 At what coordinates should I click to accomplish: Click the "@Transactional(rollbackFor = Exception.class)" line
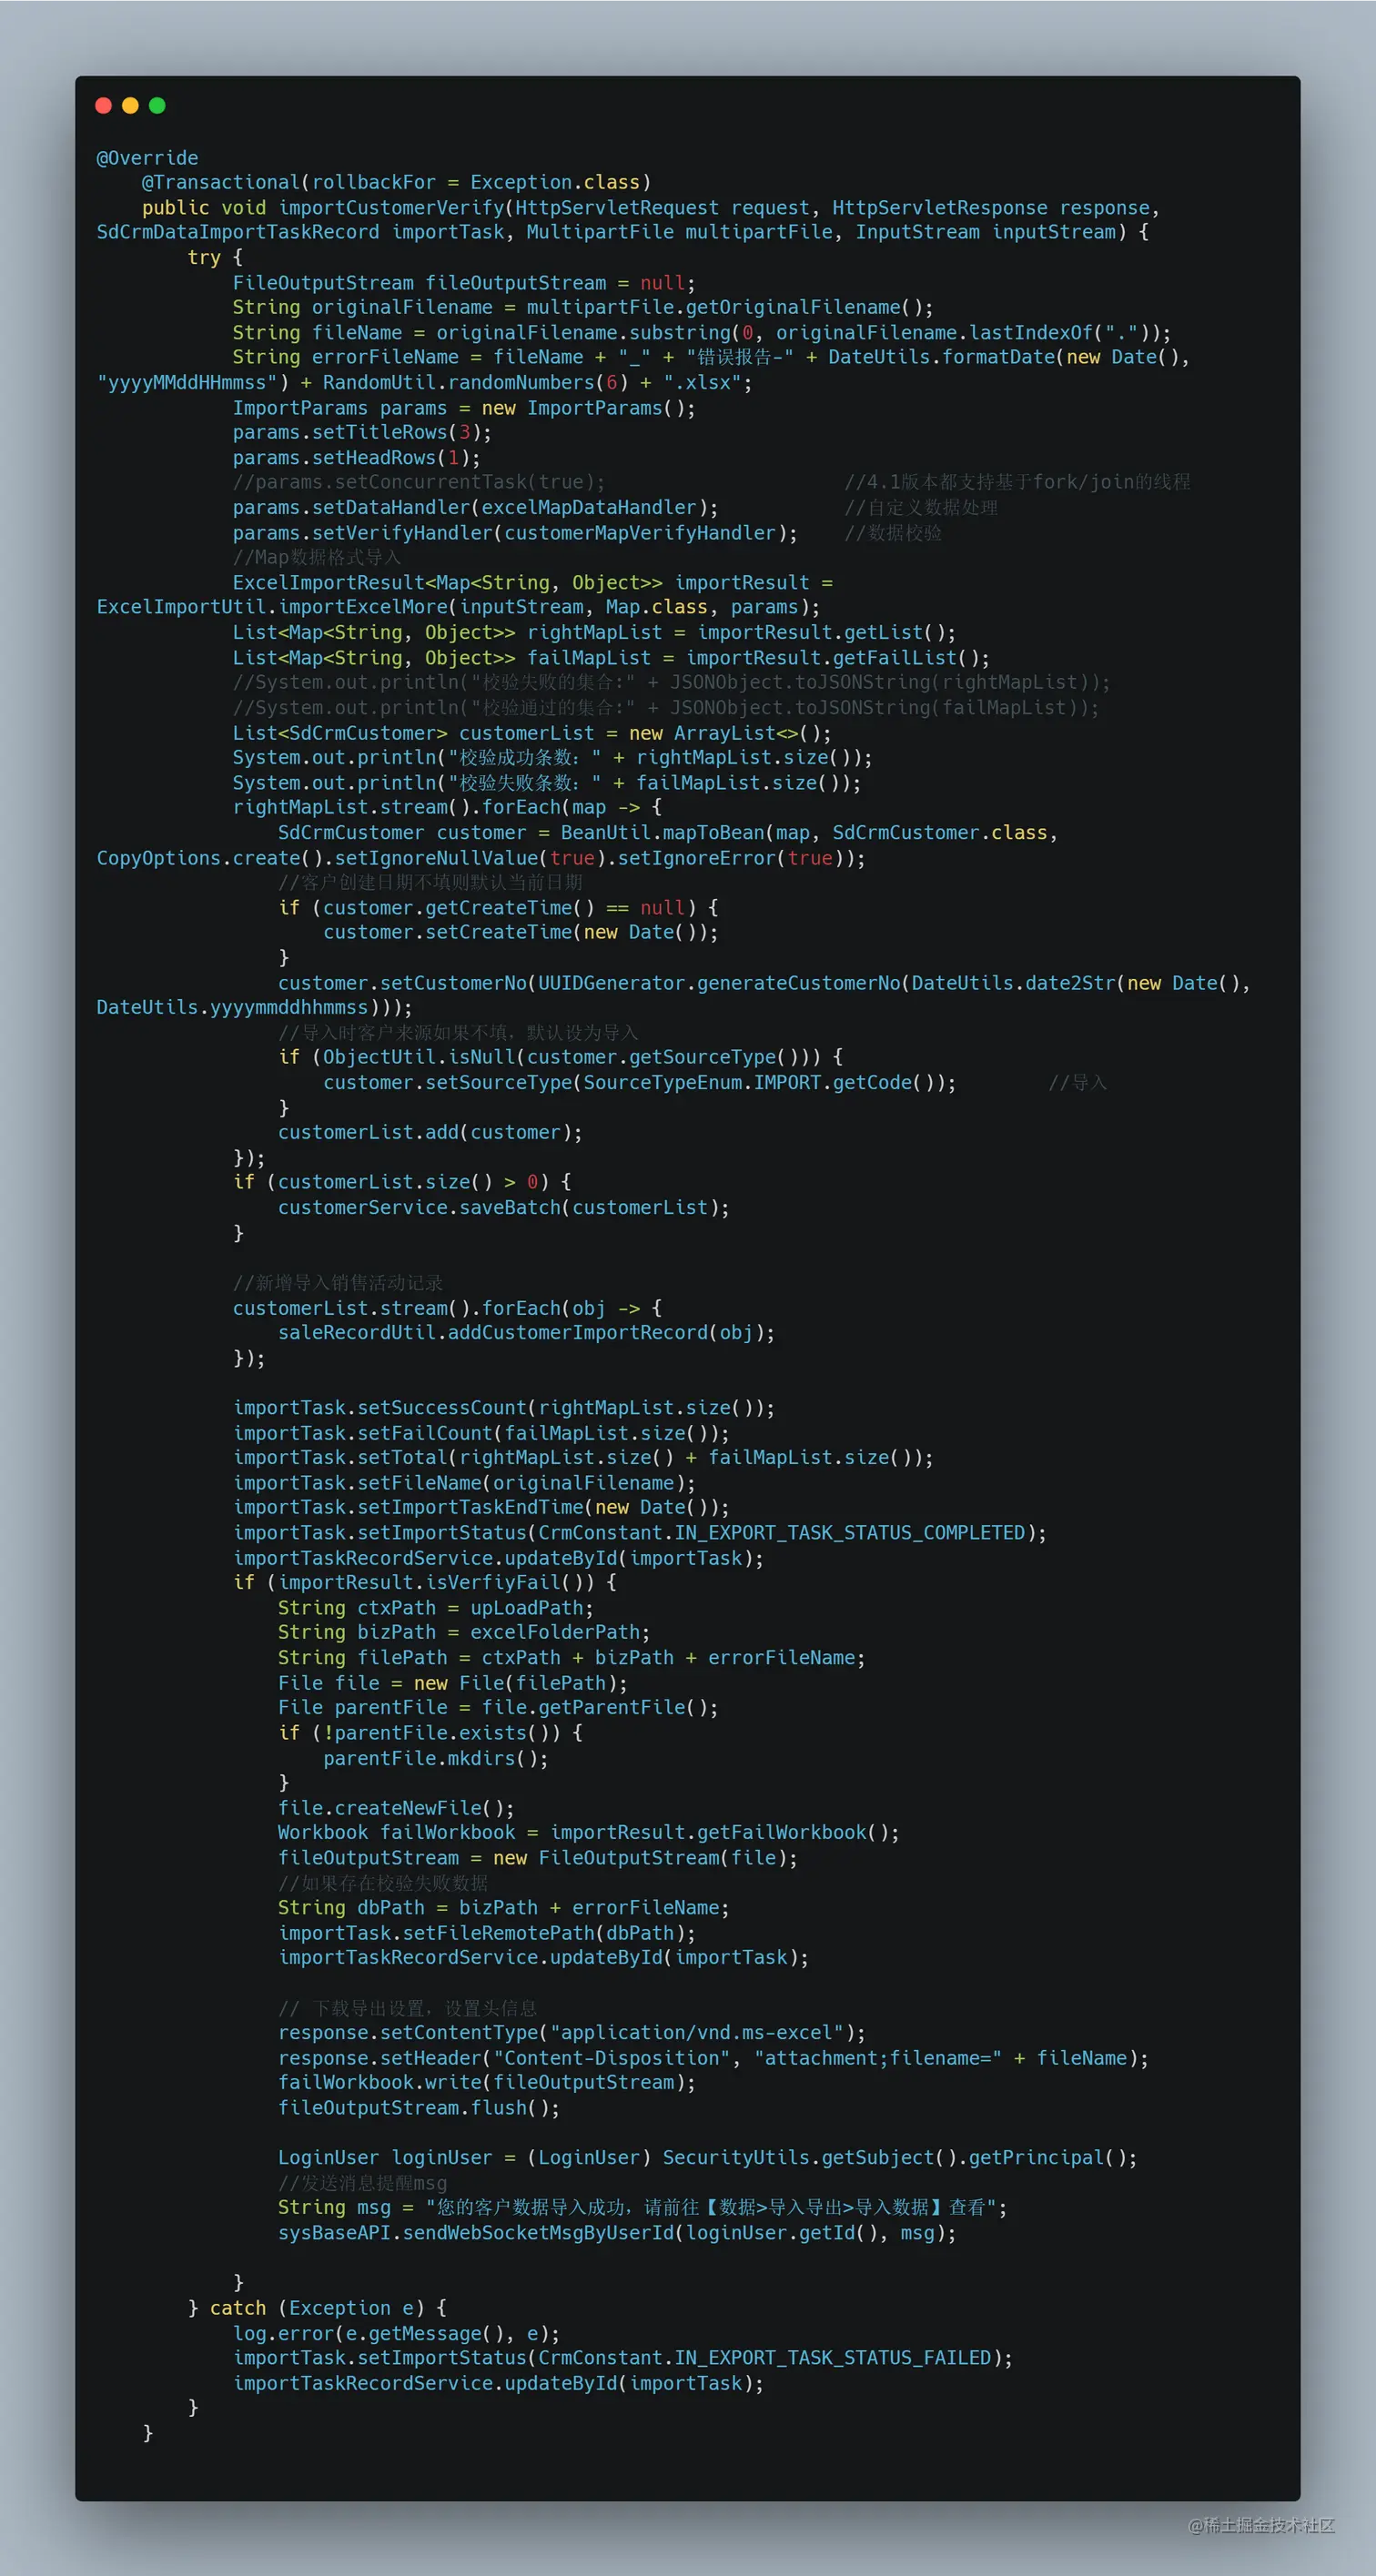pos(396,183)
